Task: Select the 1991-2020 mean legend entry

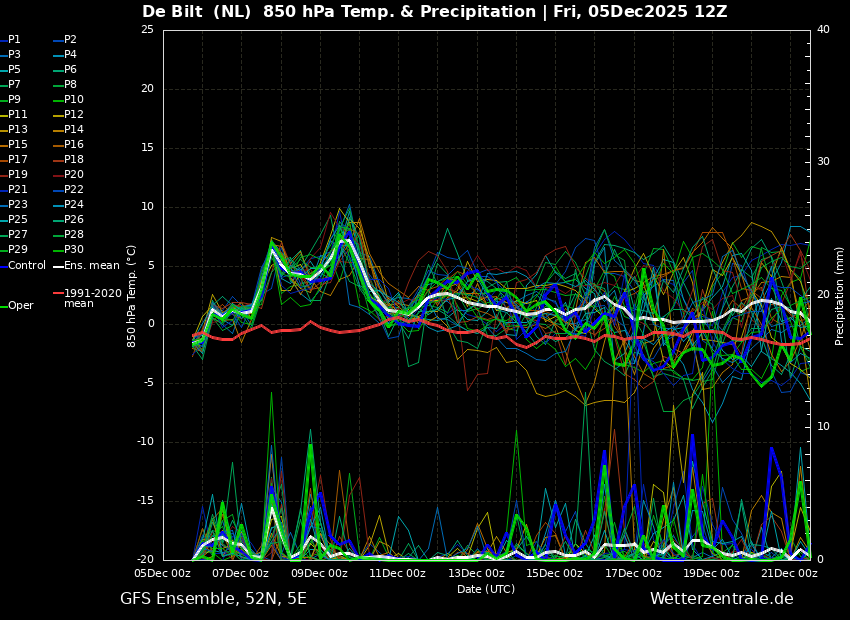Action: (x=92, y=298)
